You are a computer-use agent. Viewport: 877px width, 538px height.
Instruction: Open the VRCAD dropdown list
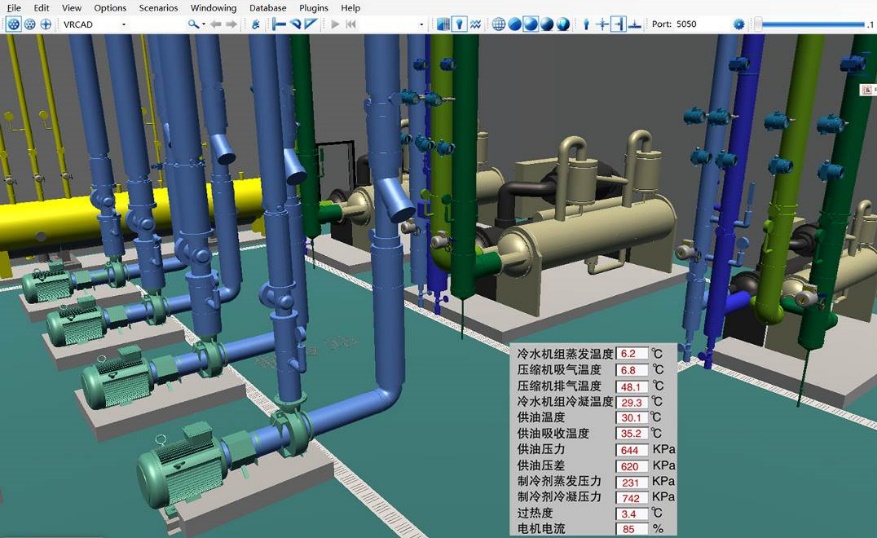[123, 24]
